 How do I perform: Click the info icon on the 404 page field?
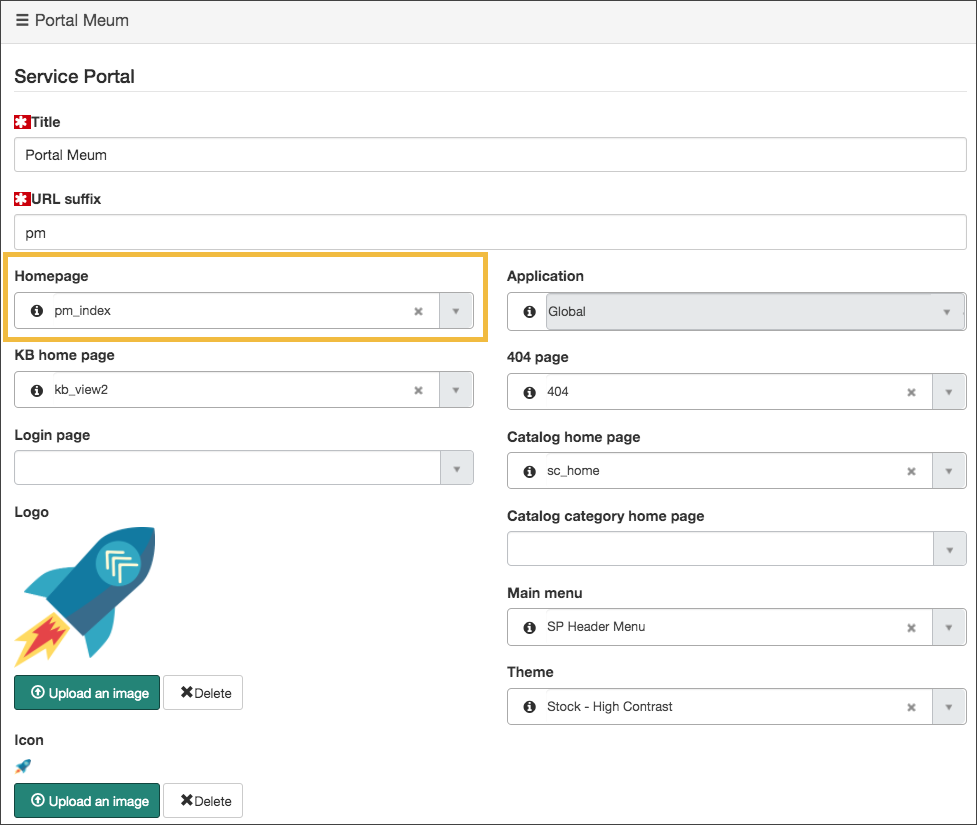(527, 391)
